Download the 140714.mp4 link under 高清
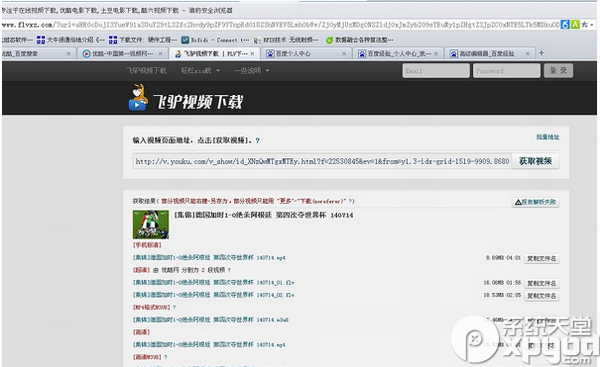 (x=209, y=345)
